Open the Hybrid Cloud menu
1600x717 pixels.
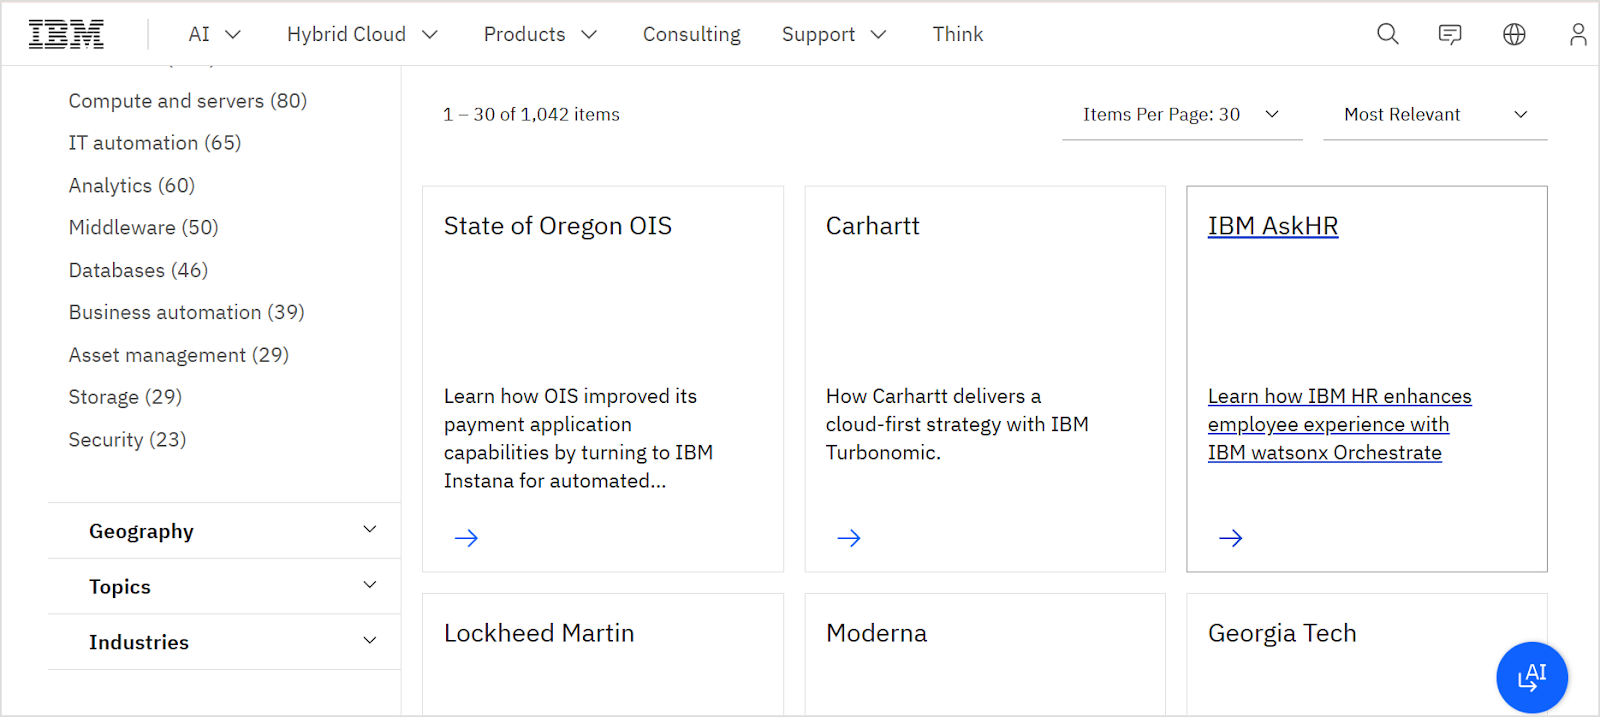362,34
